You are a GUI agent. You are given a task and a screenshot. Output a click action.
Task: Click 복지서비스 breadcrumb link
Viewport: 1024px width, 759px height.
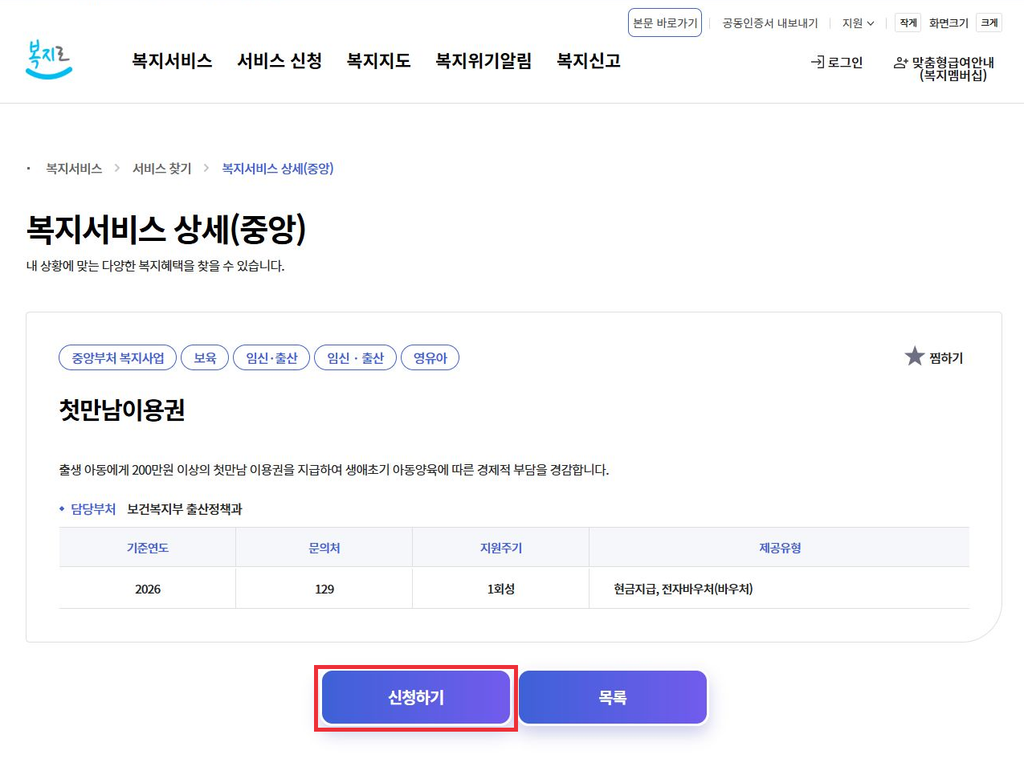(74, 169)
